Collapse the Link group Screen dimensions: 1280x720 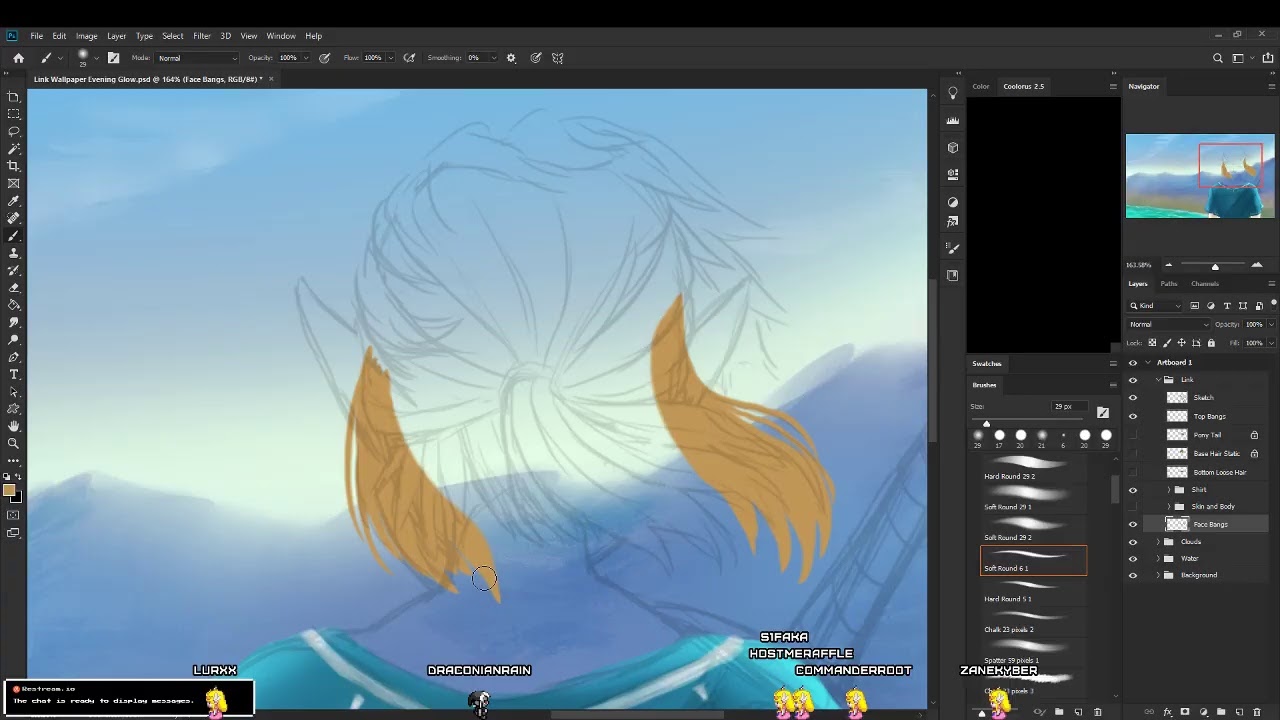[x=1157, y=380]
